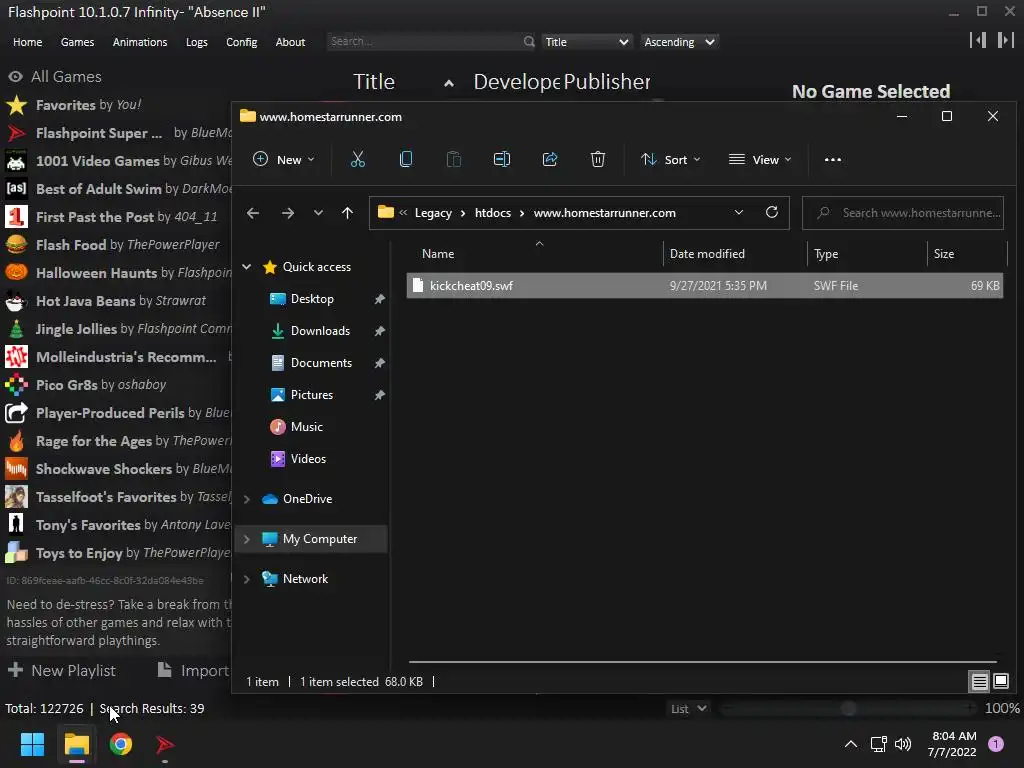Open Chrome from taskbar
The height and width of the screenshot is (768, 1024).
tap(121, 744)
